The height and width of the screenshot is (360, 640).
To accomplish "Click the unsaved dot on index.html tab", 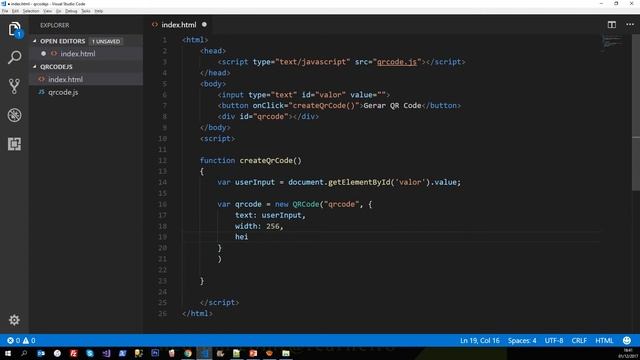I will coord(204,24).
